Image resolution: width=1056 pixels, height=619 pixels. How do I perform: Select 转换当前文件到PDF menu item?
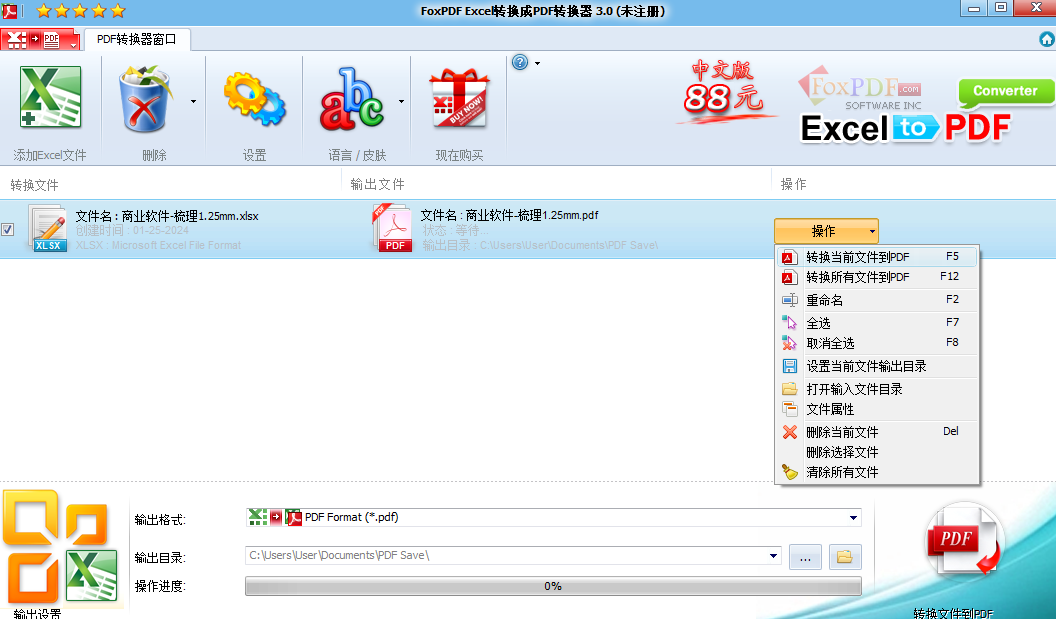click(878, 257)
